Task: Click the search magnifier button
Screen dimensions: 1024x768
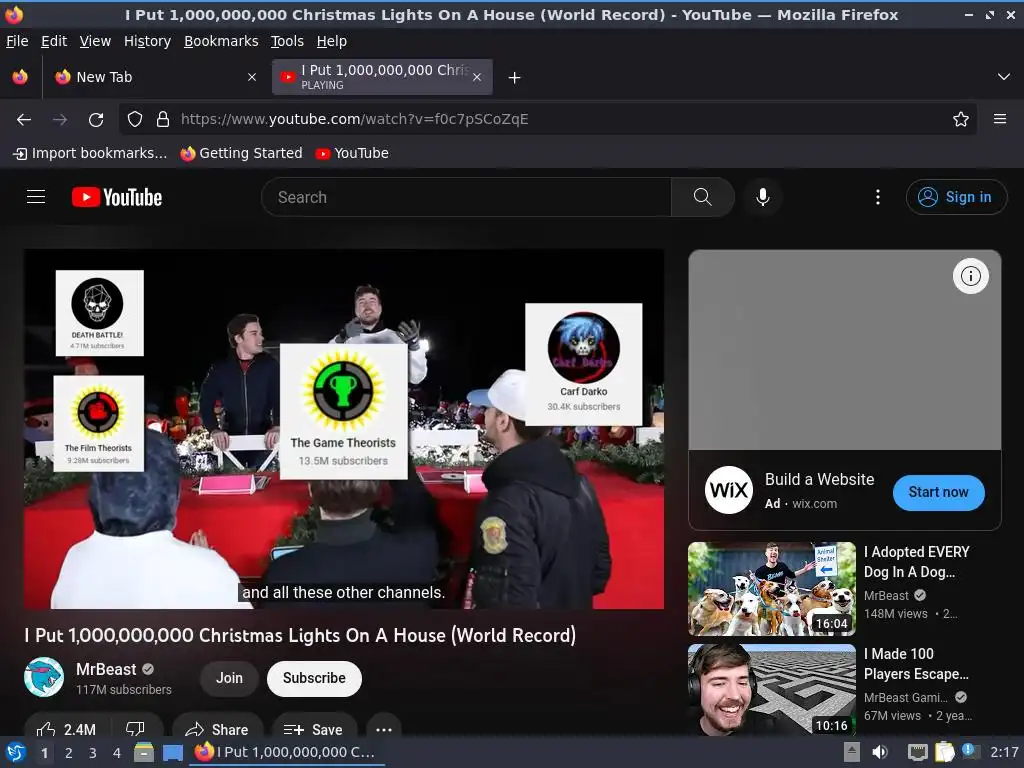Action: coord(703,197)
